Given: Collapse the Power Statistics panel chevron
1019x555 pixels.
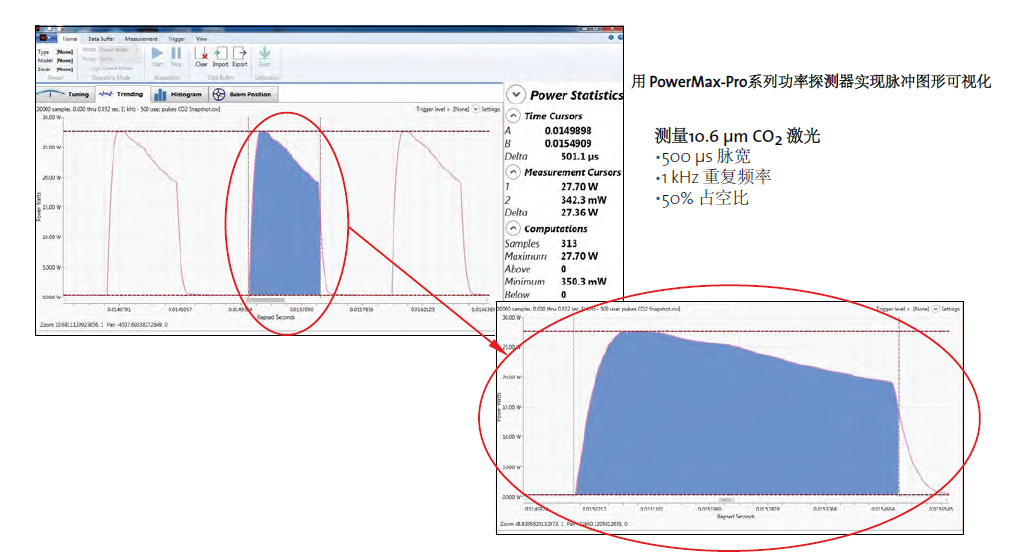Looking at the screenshot, I should click(x=516, y=95).
